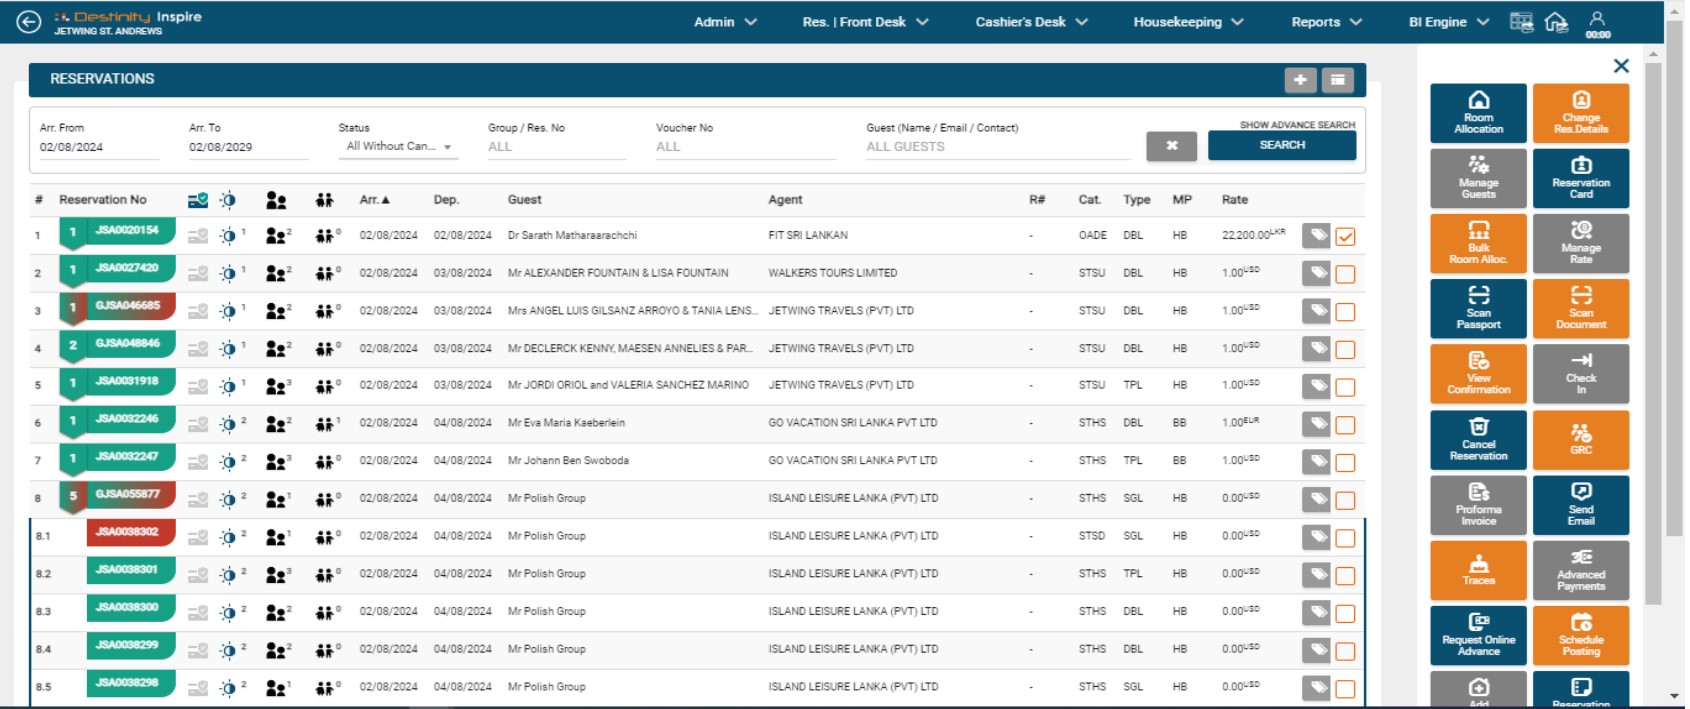This screenshot has width=1690, height=709.
Task: Open the Traces tile
Action: click(x=1478, y=570)
